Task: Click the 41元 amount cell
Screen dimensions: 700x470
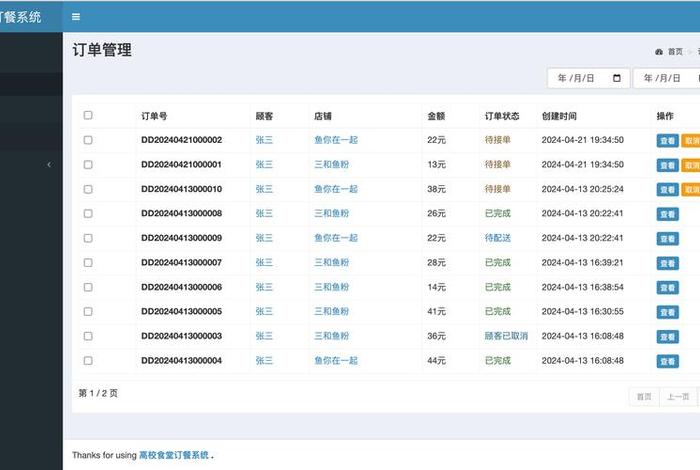Action: [x=436, y=312]
